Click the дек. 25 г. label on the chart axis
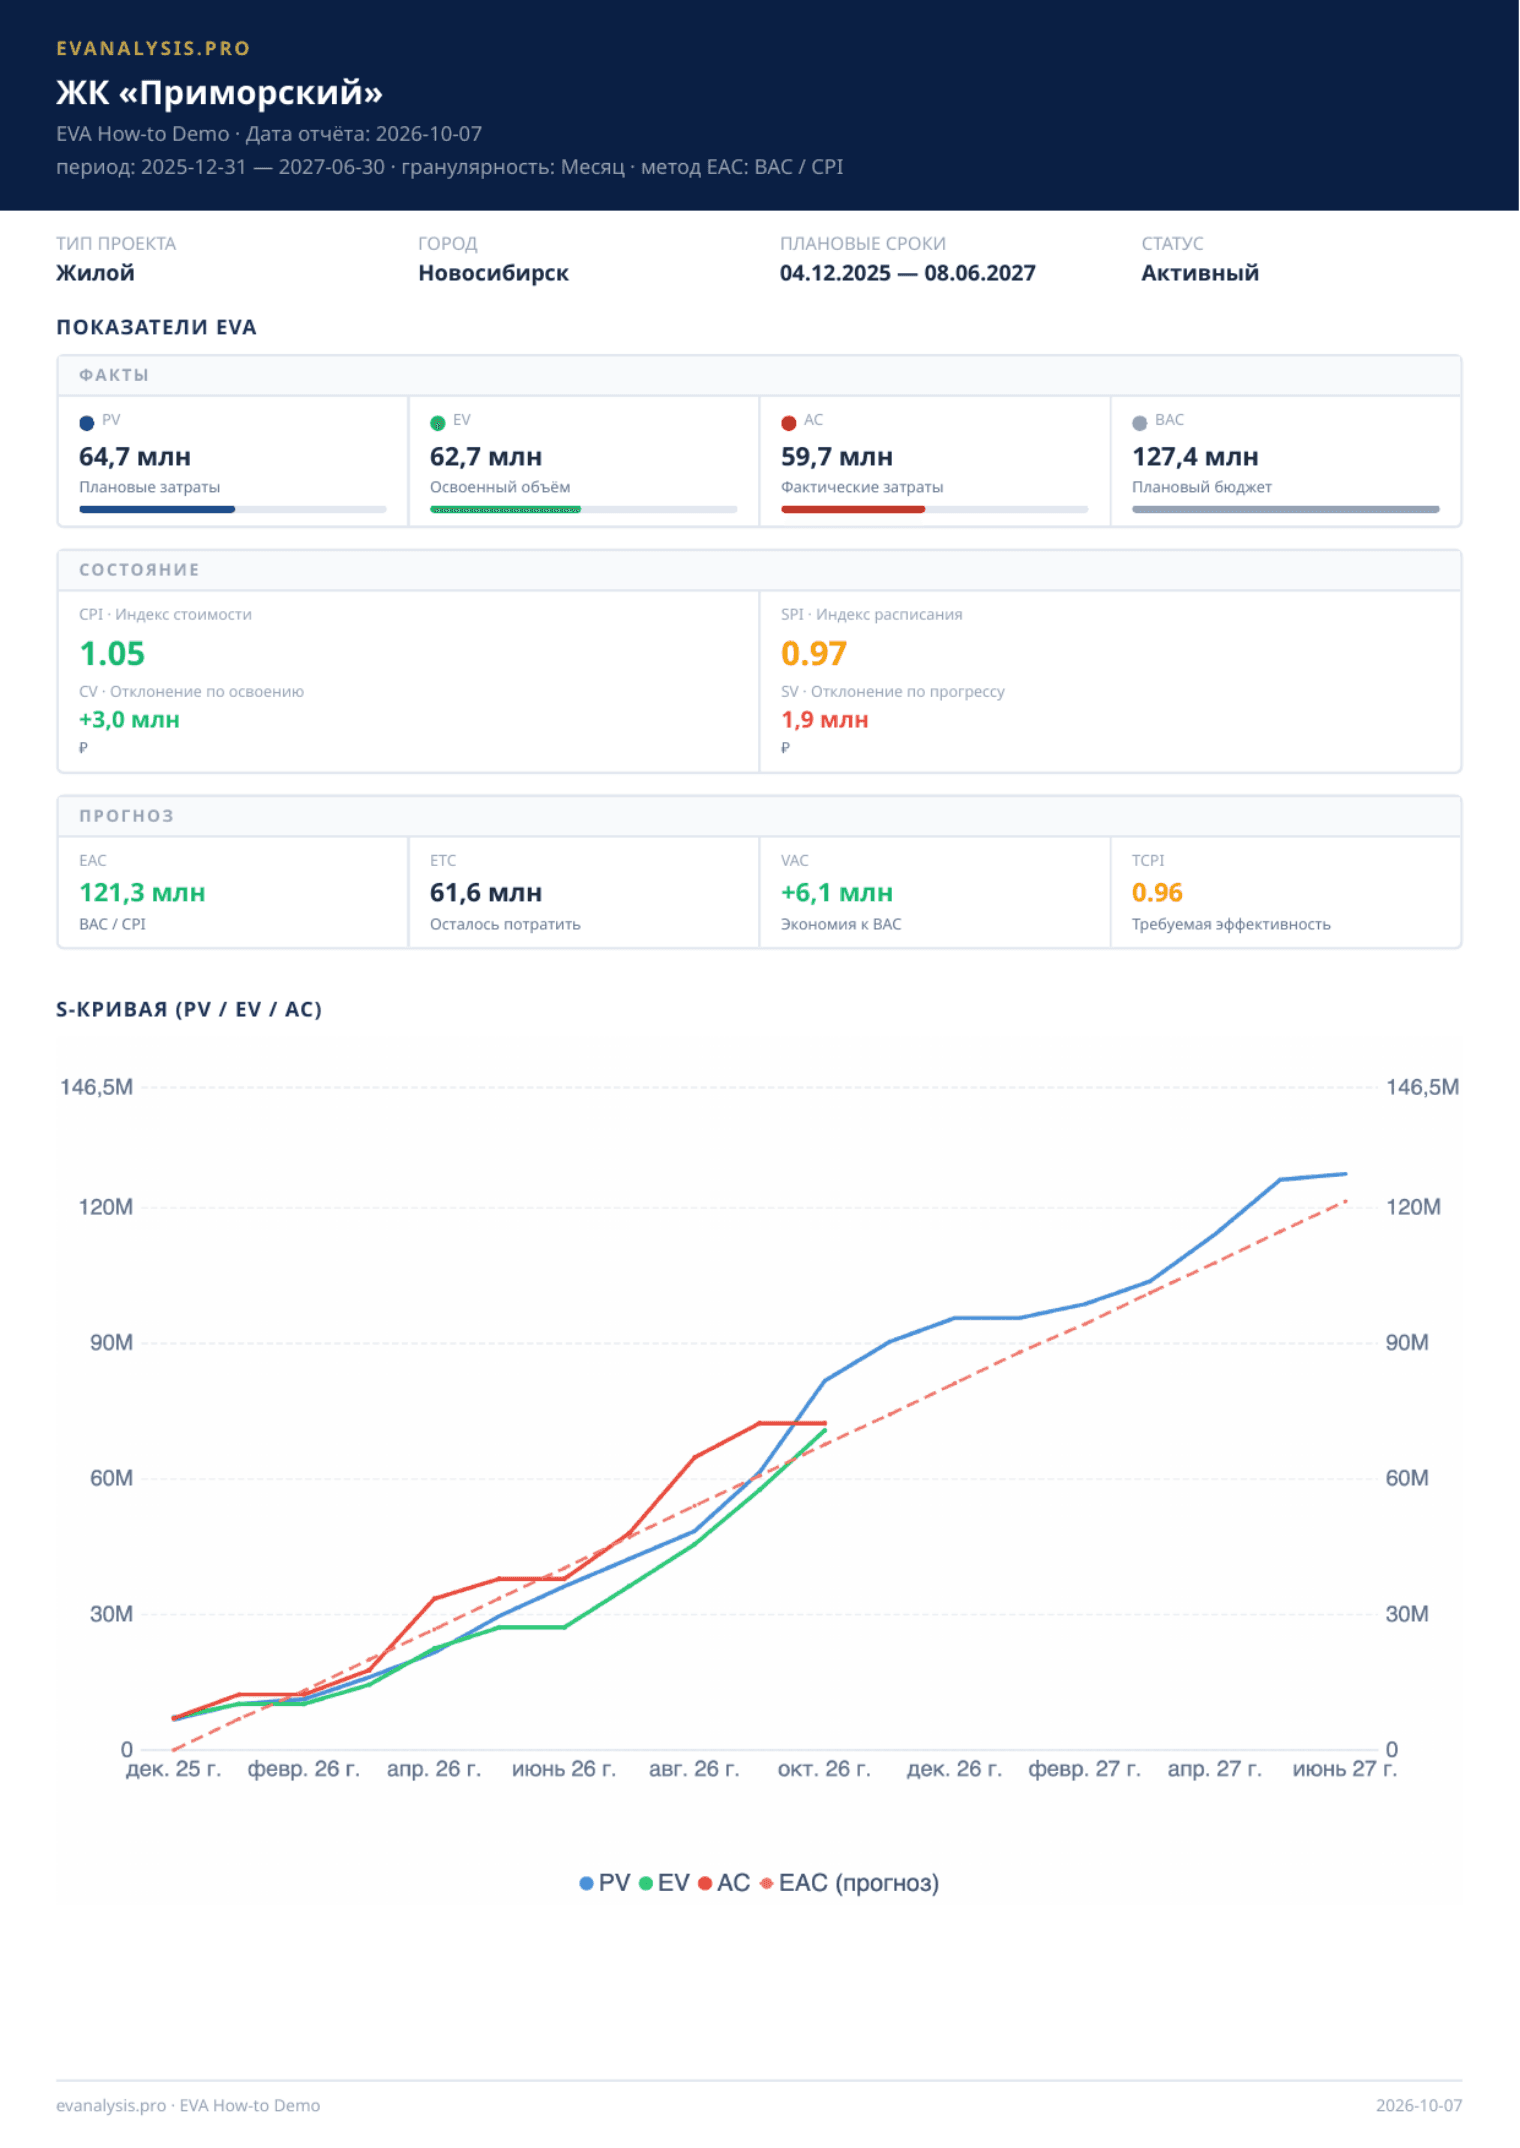The width and height of the screenshot is (1520, 2148). tap(173, 1769)
